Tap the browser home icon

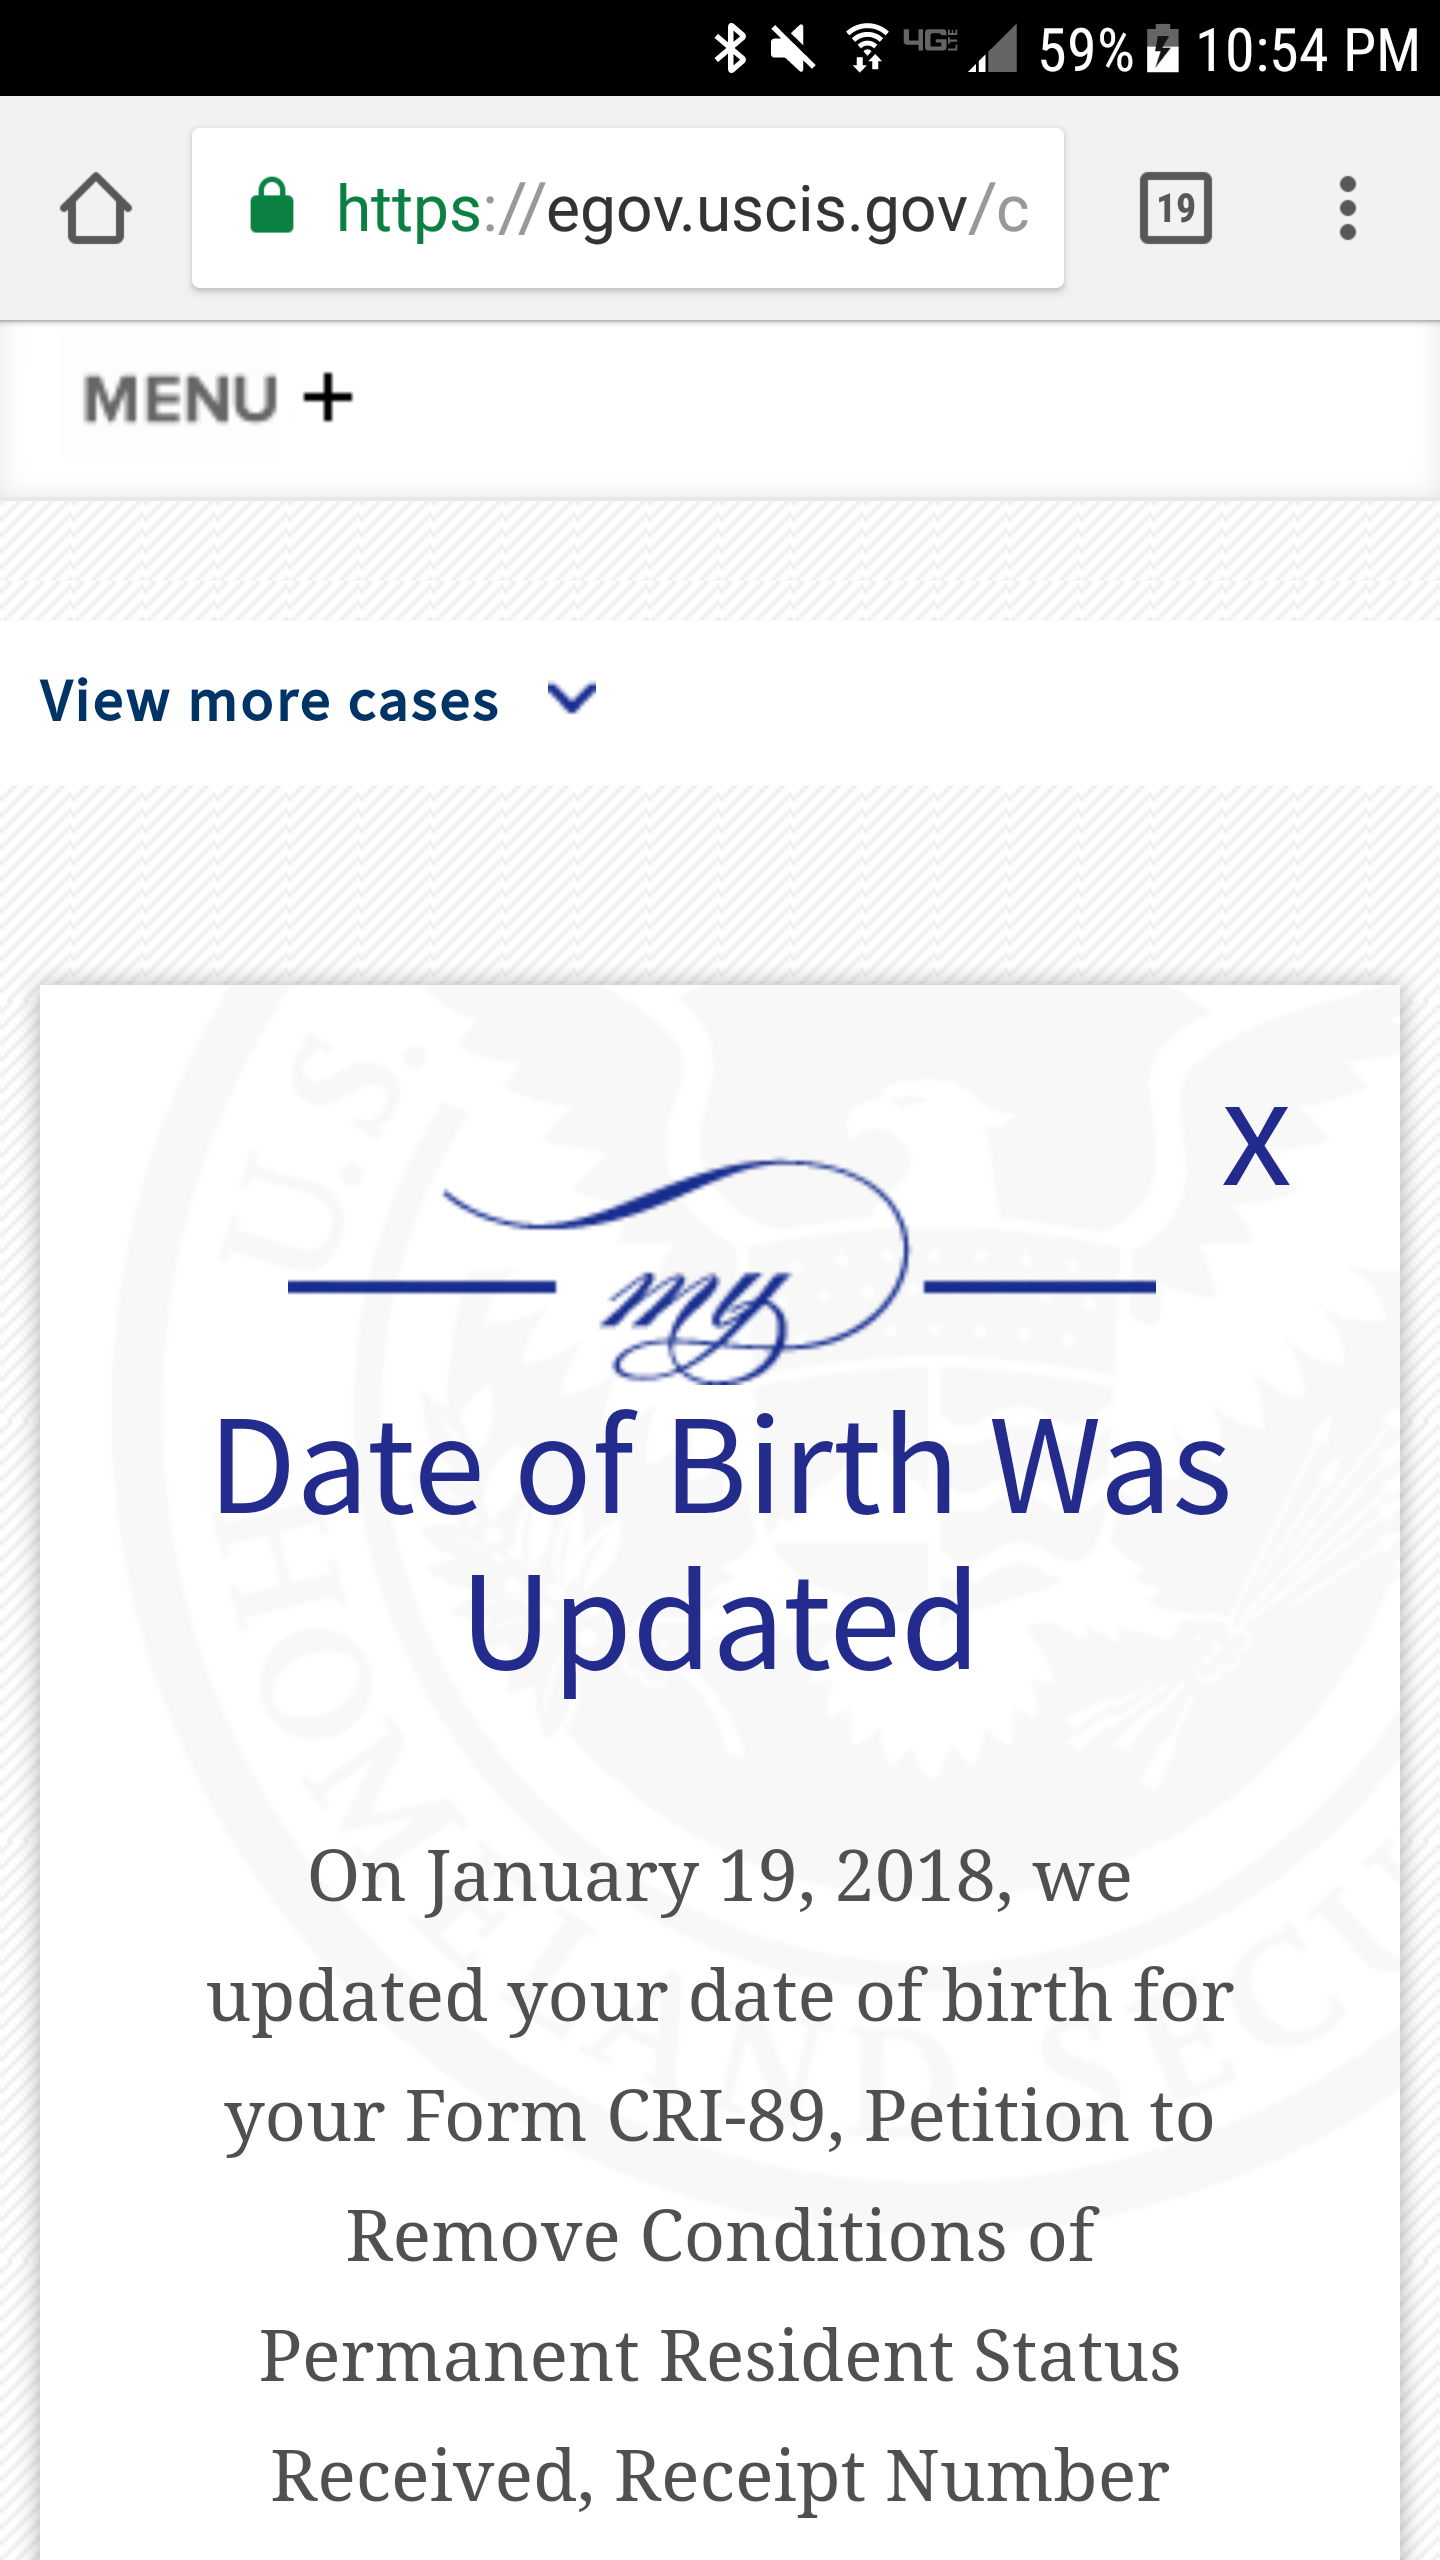tap(96, 208)
